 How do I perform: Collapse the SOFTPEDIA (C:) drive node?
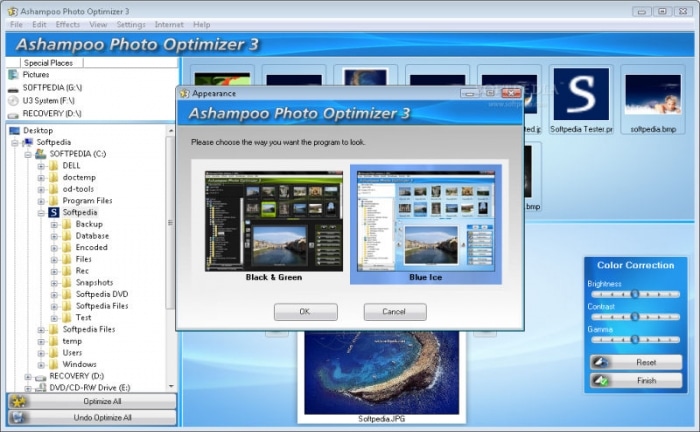click(28, 154)
